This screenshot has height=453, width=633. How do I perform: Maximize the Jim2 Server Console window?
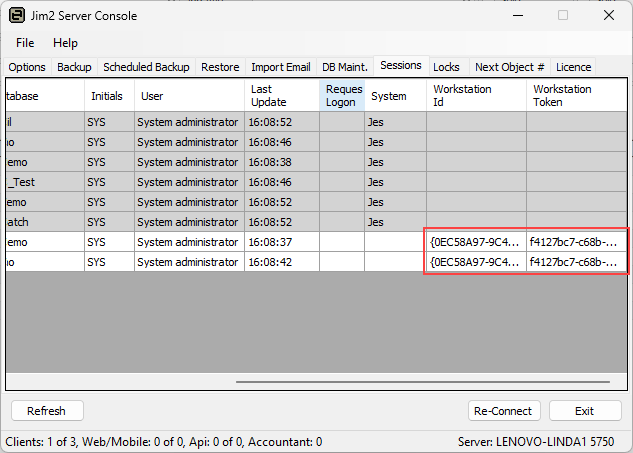tap(563, 15)
